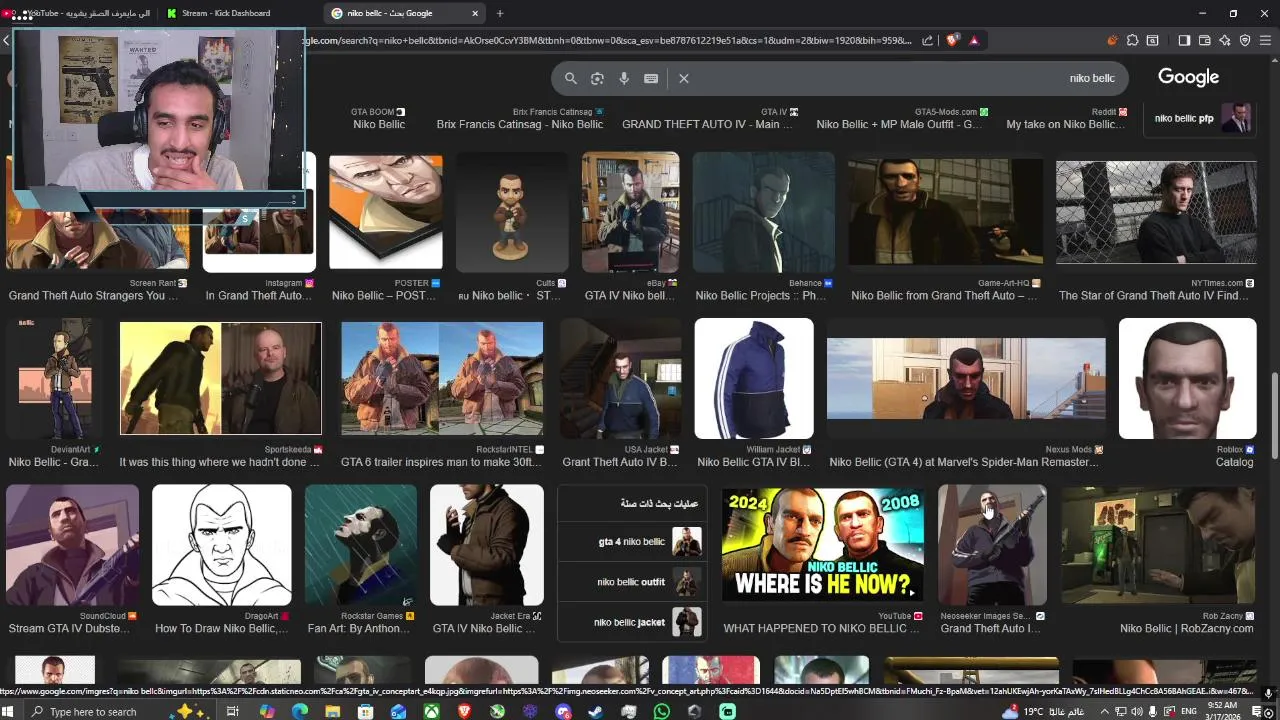Screen dimensions: 1280x720
Task: Click 'Brix Francis Catinsag - Niko Bellic' title
Action: [520, 124]
